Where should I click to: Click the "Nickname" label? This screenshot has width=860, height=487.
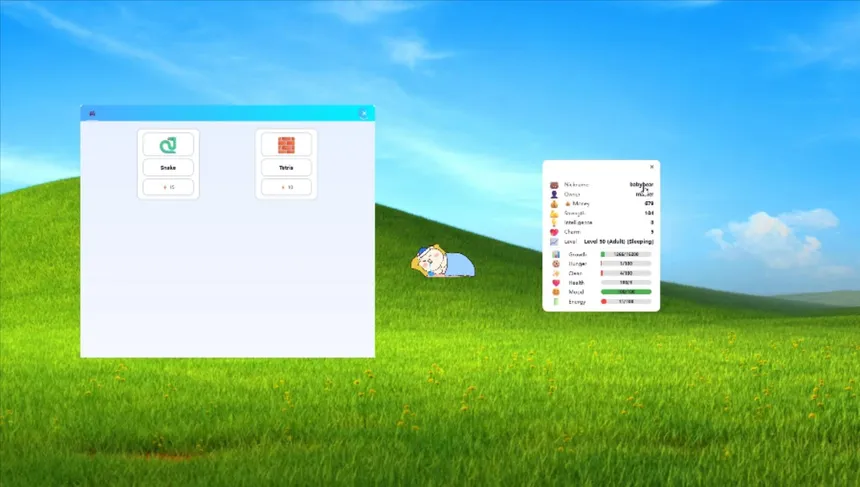[576, 185]
